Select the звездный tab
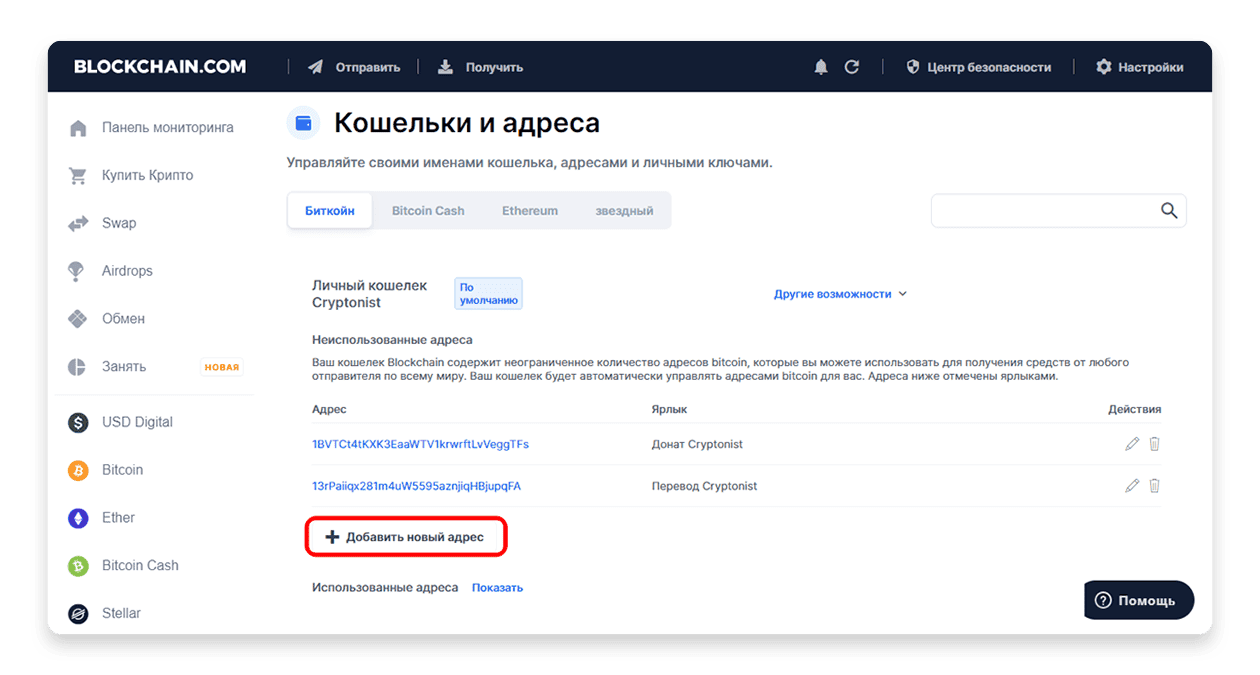Viewport: 1260px width, 675px height. [624, 211]
